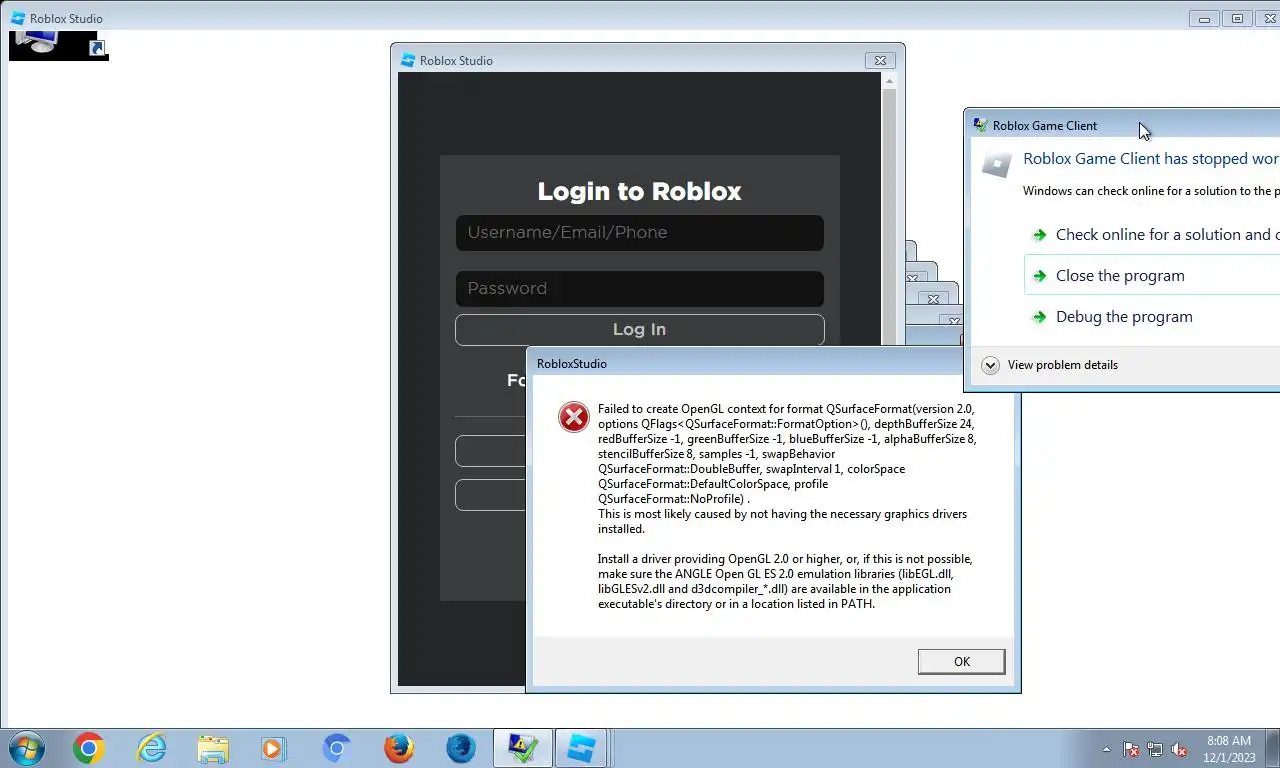1280x768 pixels.
Task: Click the Roblox Studio login window title icon
Action: pyautogui.click(x=407, y=60)
